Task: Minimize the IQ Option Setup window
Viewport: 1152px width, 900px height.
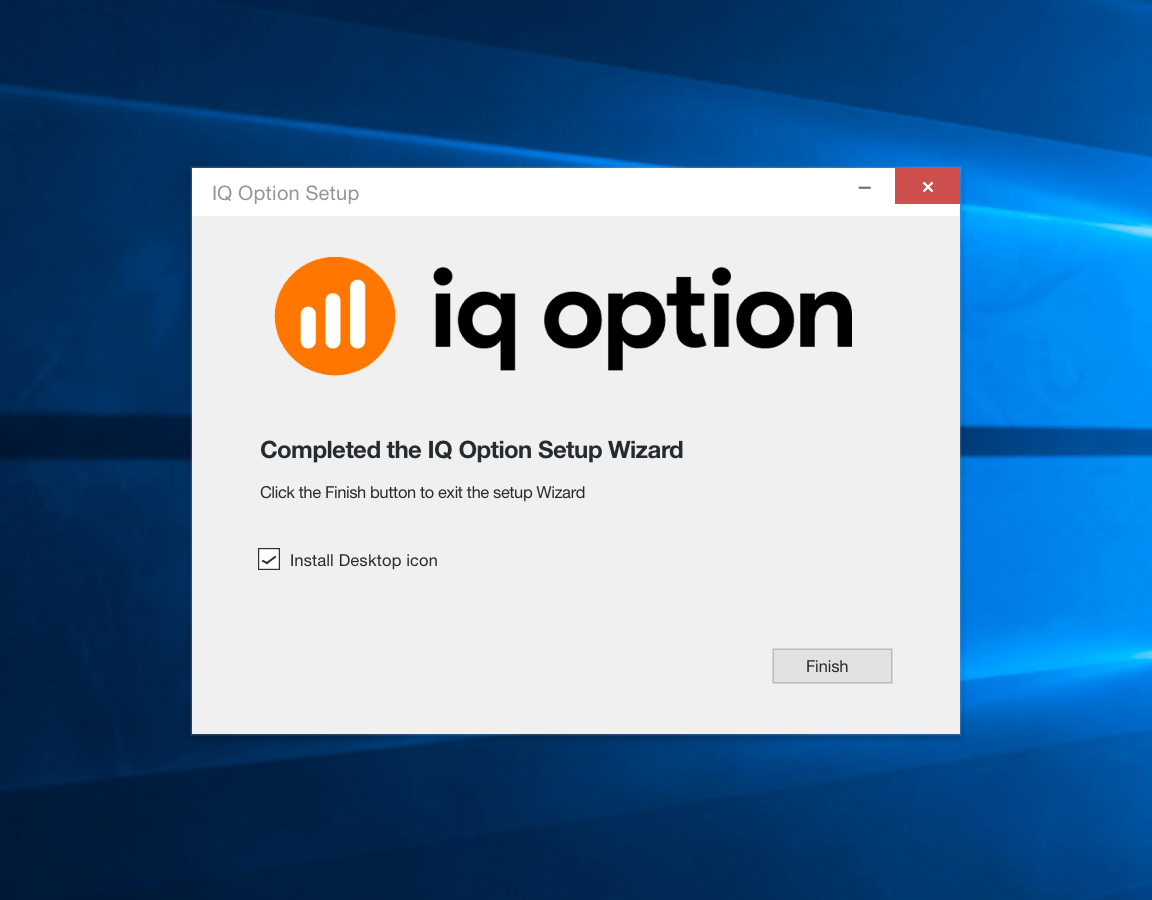Action: pos(865,188)
